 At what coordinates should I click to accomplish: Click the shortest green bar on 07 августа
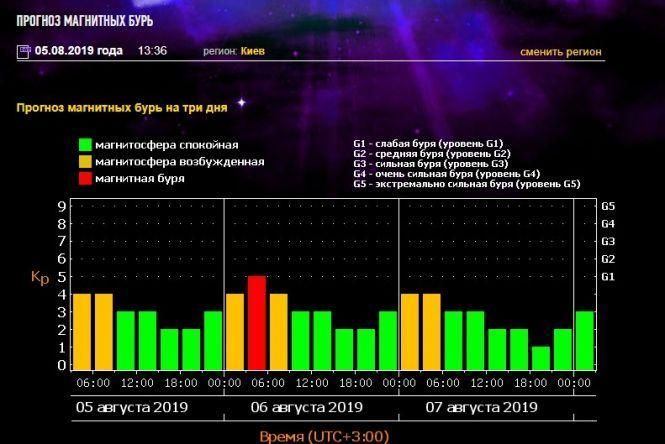[540, 358]
